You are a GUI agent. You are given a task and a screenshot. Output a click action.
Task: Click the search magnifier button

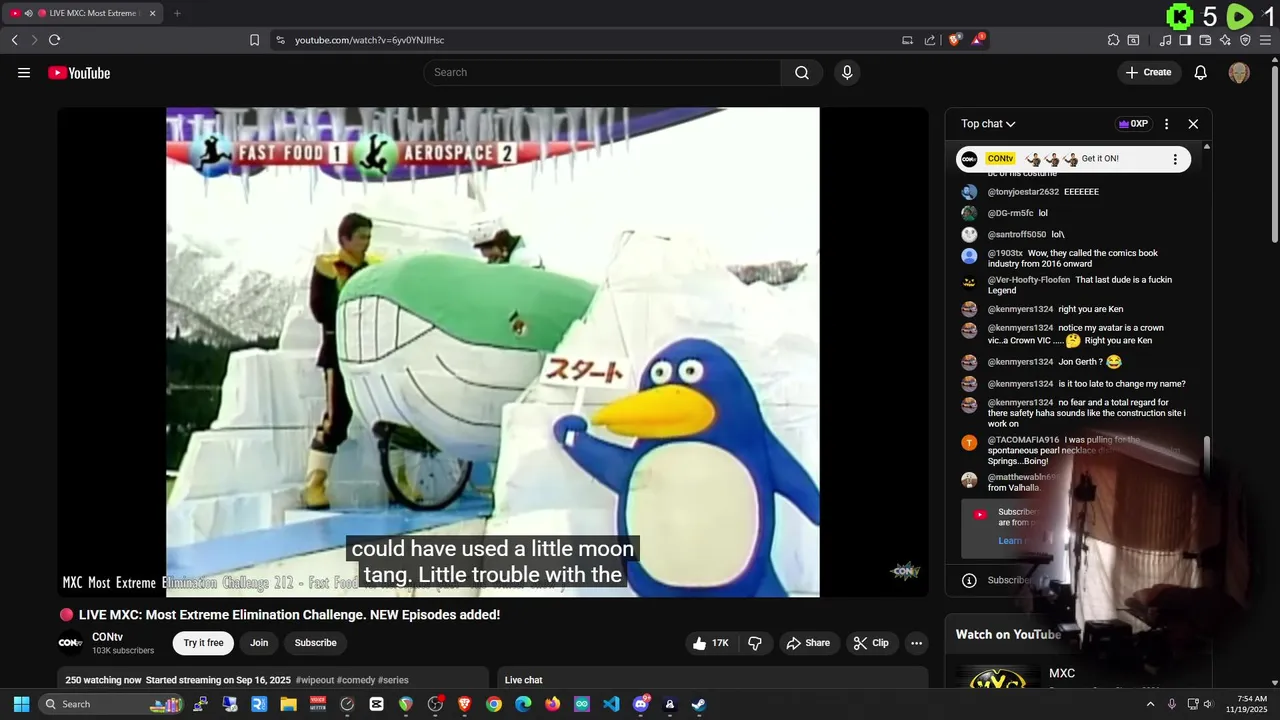pyautogui.click(x=802, y=72)
